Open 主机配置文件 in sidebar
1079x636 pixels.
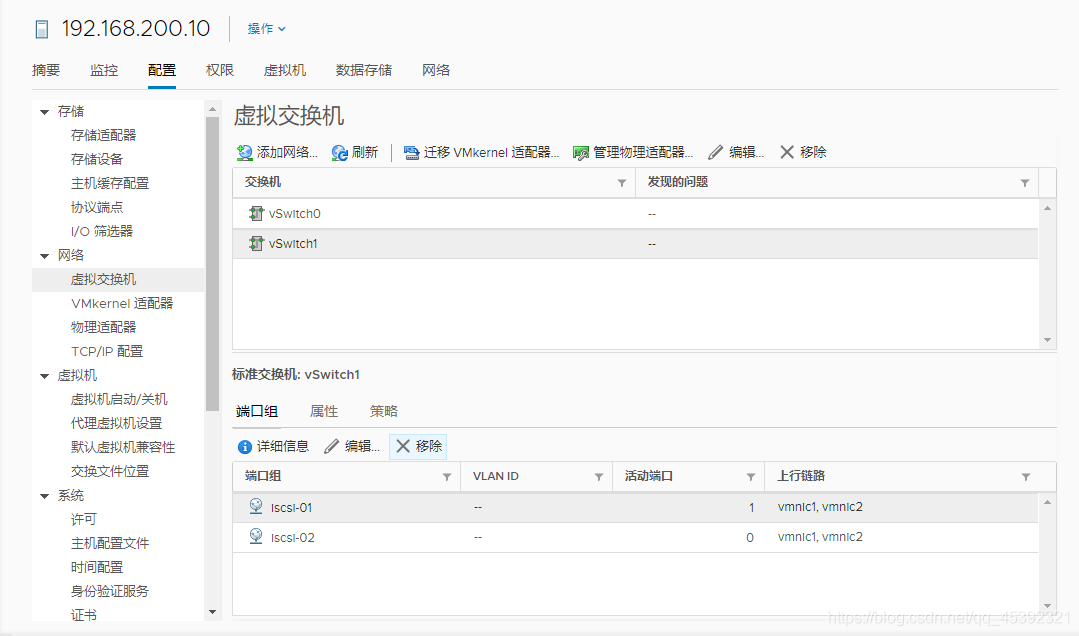[x=110, y=544]
